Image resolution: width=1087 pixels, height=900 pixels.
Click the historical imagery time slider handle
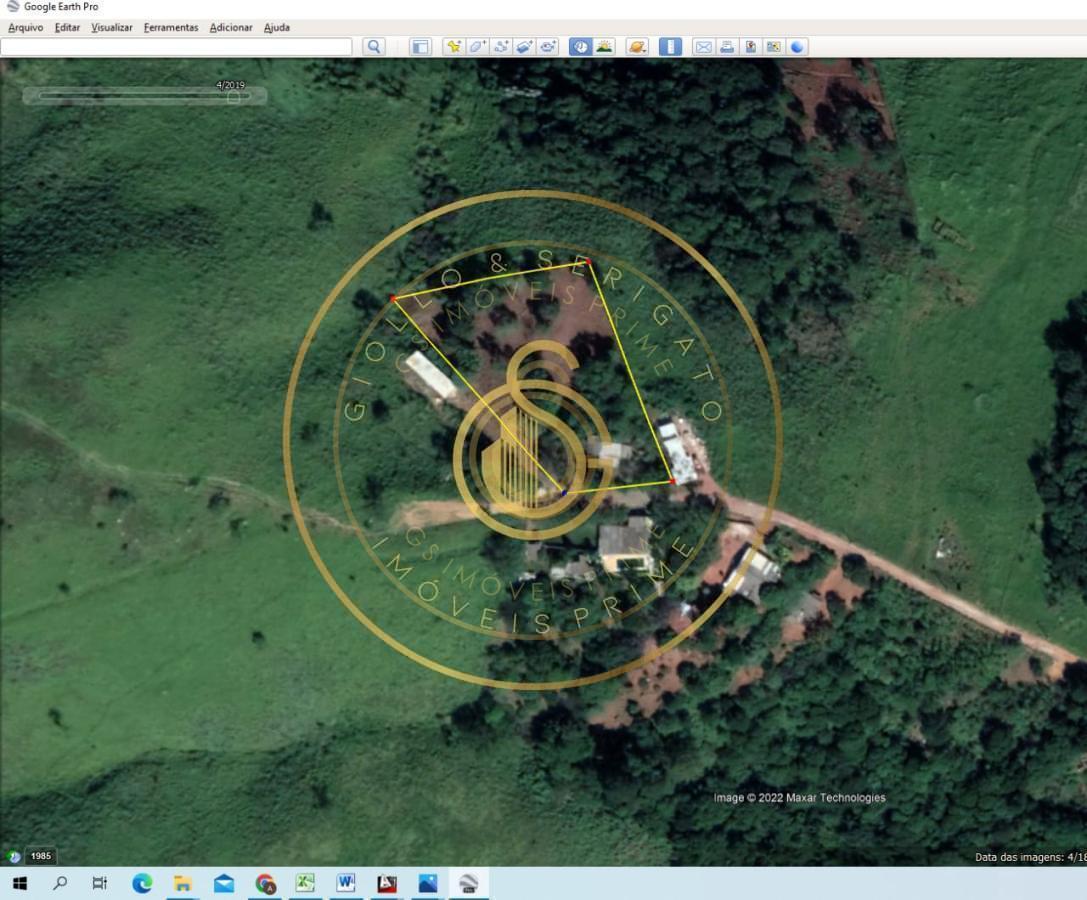(234, 97)
